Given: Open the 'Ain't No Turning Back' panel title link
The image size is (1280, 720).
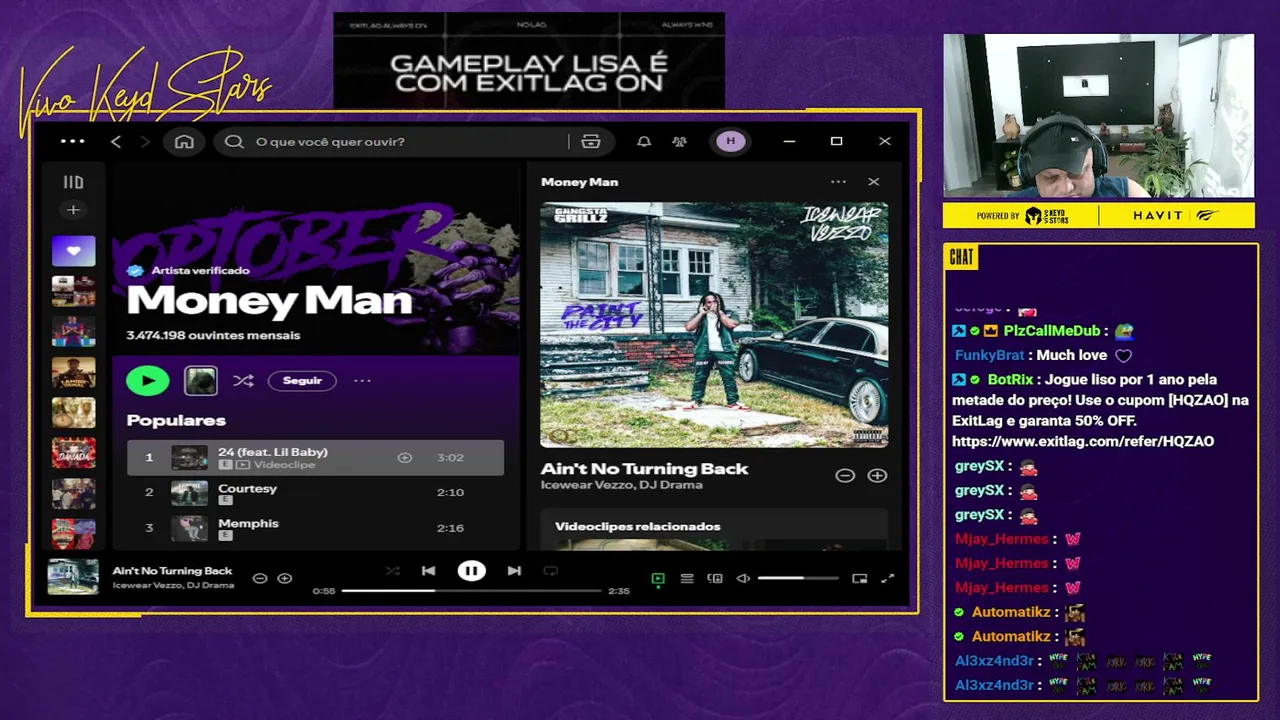Looking at the screenshot, I should pos(644,468).
